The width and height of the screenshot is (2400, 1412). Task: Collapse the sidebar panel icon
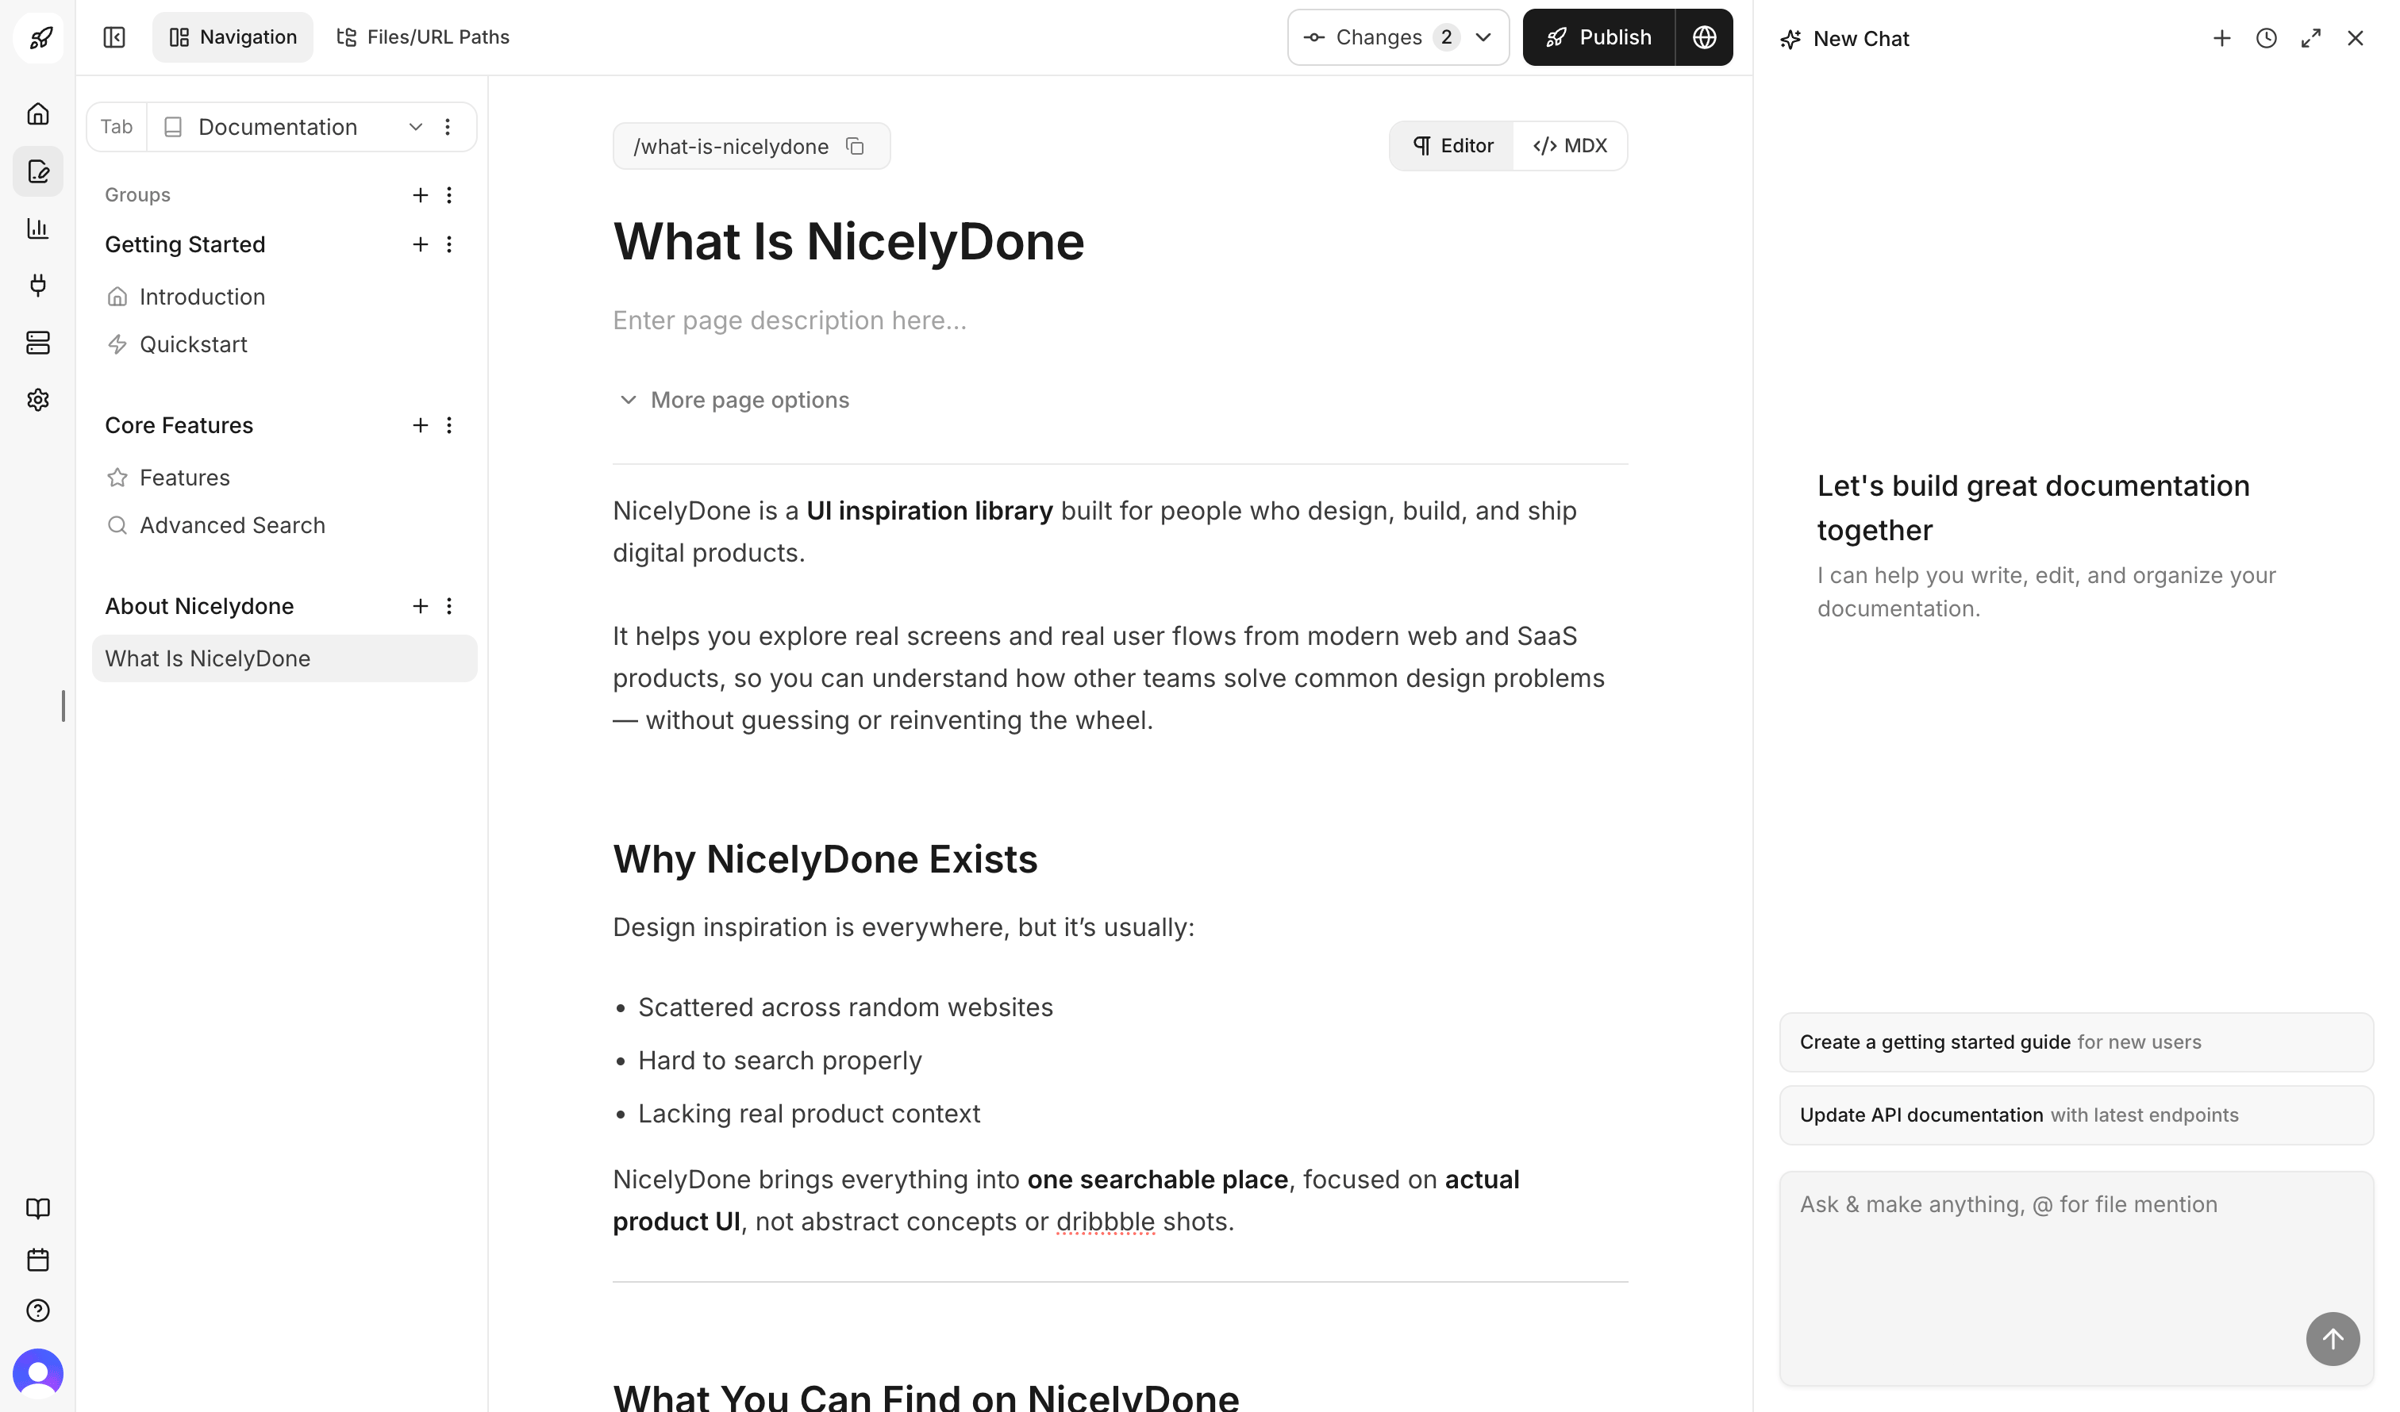pyautogui.click(x=114, y=37)
